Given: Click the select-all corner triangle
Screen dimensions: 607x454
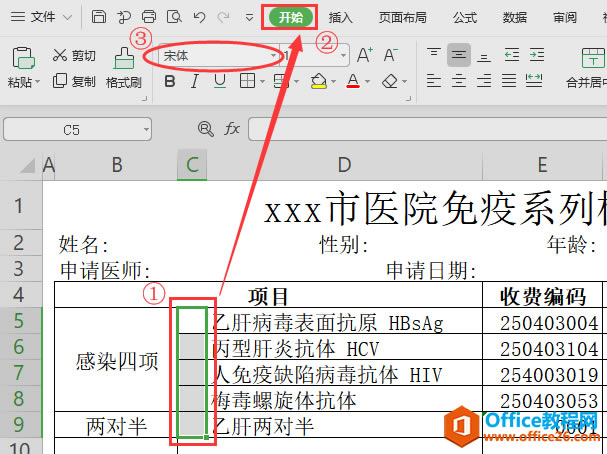Looking at the screenshot, I should tap(27, 165).
